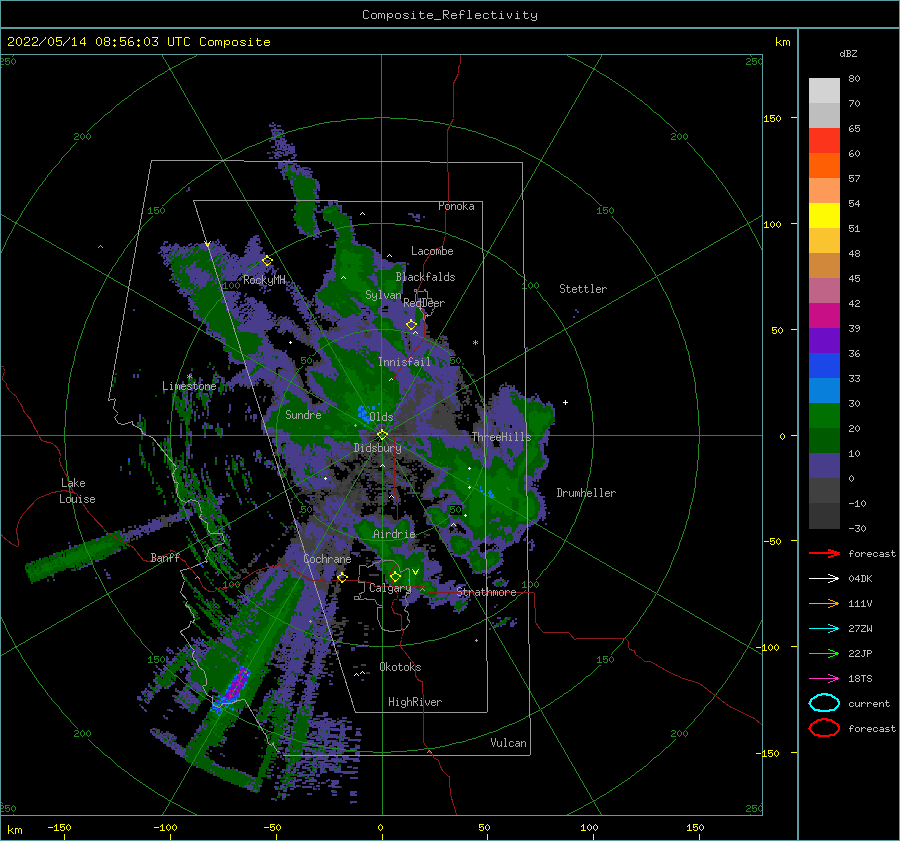Click the magenta 18TS arrow icon
This screenshot has width=900, height=841.
point(824,679)
